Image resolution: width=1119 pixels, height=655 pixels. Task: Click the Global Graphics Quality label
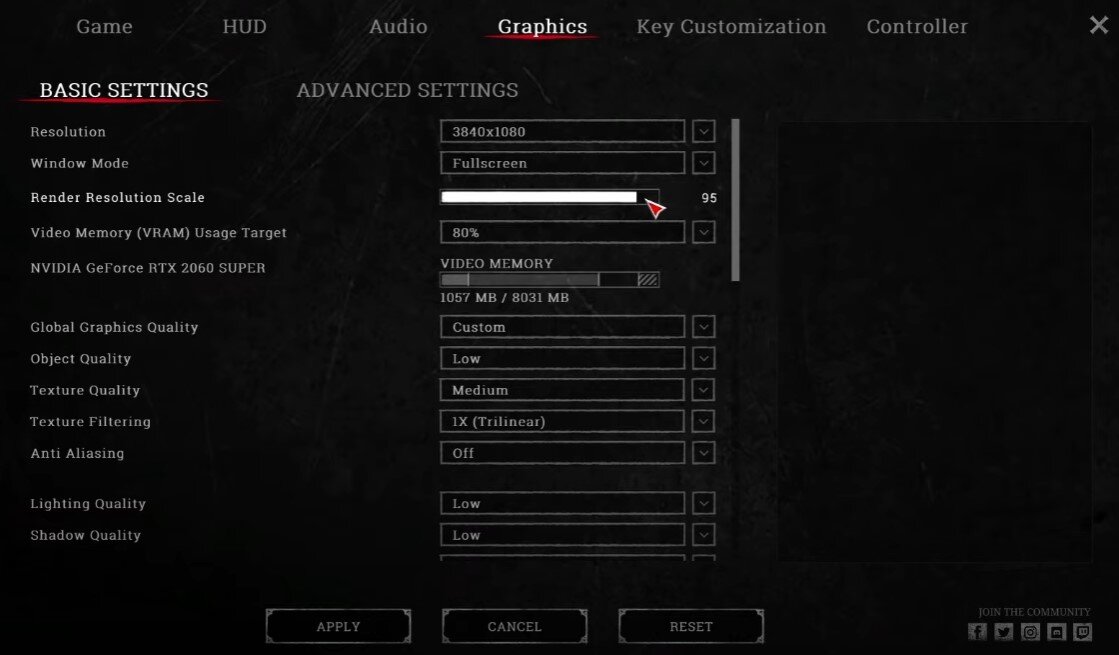pyautogui.click(x=114, y=328)
